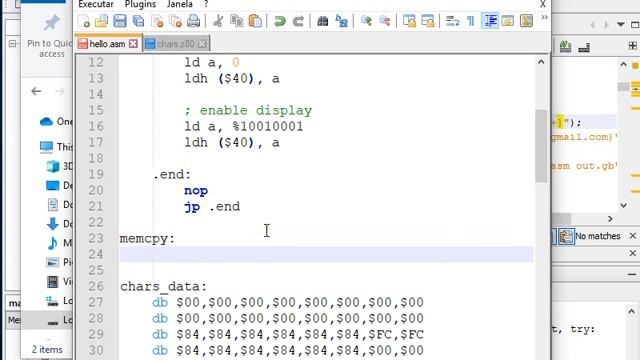Expand the toolbar overflow chevron
640x360 pixels.
click(544, 18)
